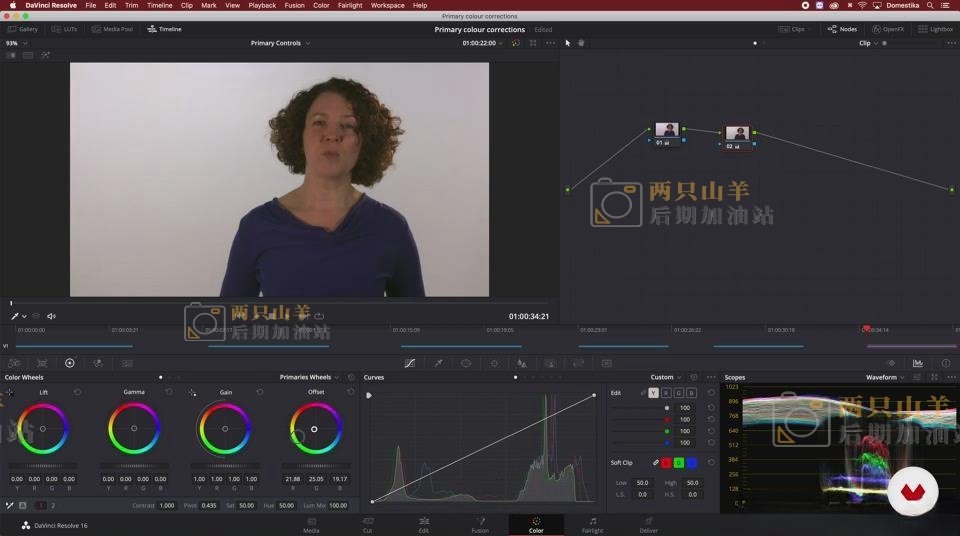This screenshot has width=960, height=536.
Task: Select node 02 in node graph
Action: (x=737, y=134)
